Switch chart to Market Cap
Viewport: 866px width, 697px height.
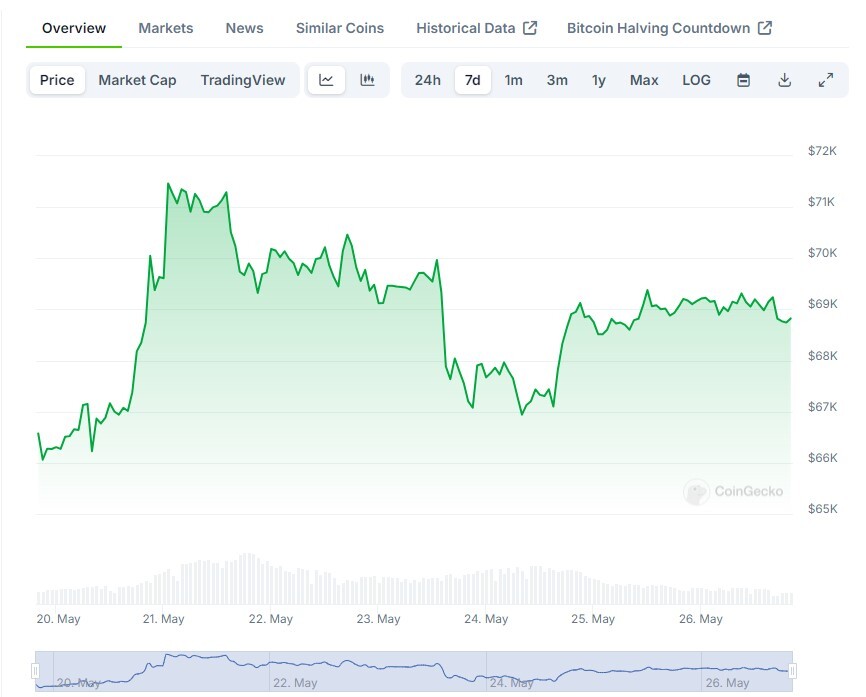tap(137, 80)
